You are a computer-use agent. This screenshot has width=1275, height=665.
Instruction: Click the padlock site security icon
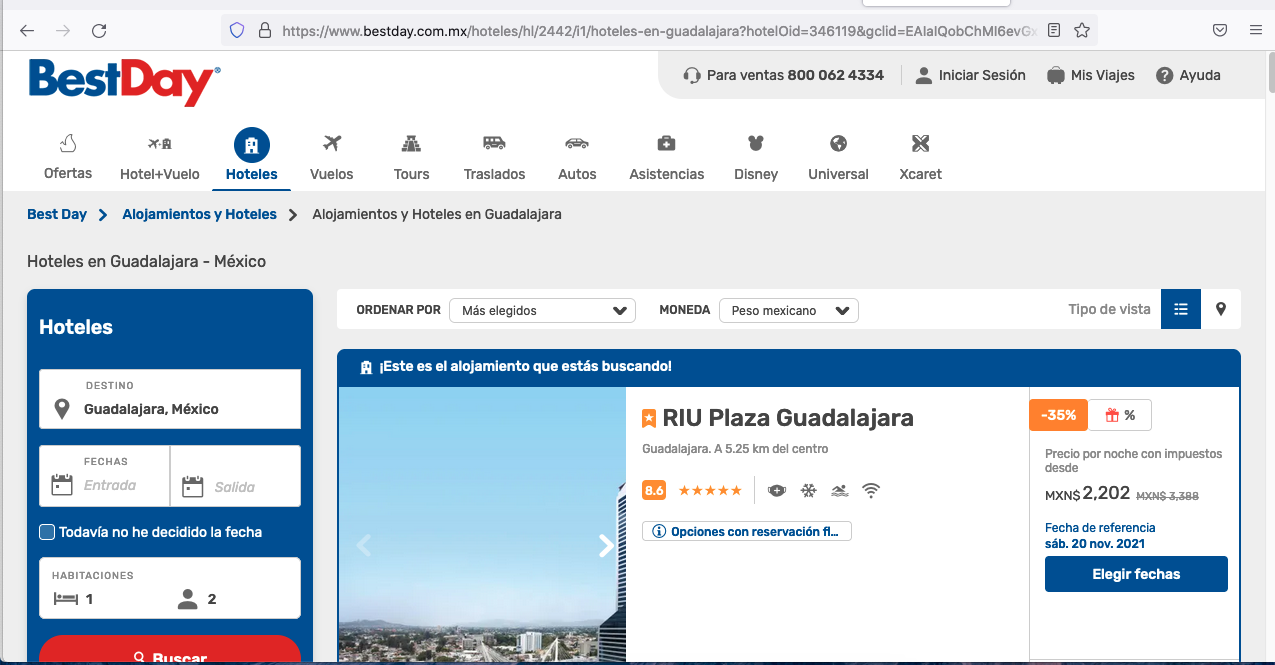[x=264, y=31]
